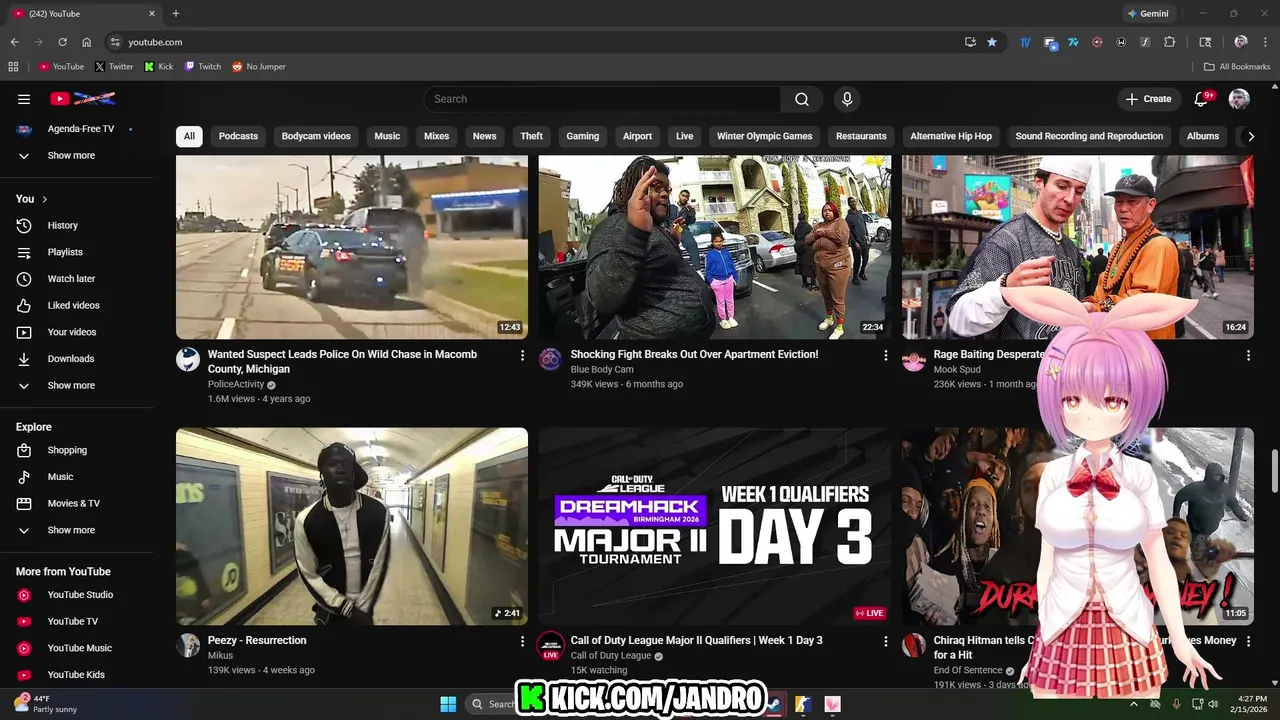This screenshot has width=1280, height=720.
Task: Open the Windows Start button
Action: pos(448,704)
